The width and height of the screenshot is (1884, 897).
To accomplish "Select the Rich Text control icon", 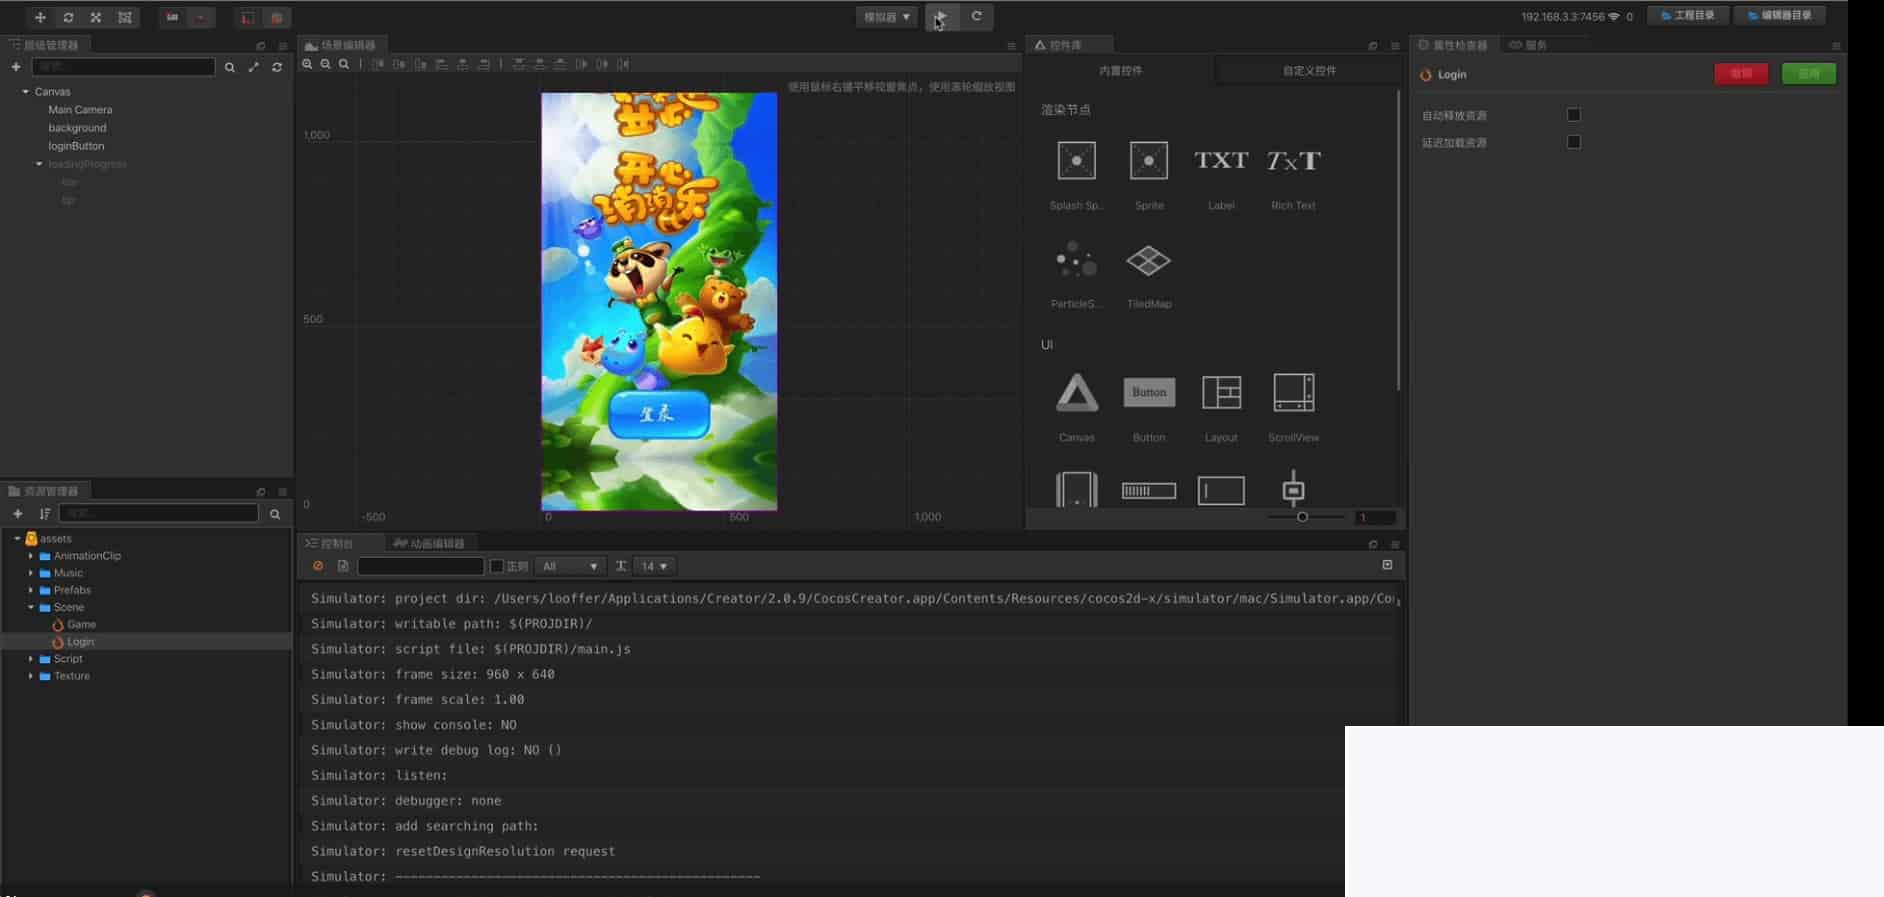I will point(1293,161).
